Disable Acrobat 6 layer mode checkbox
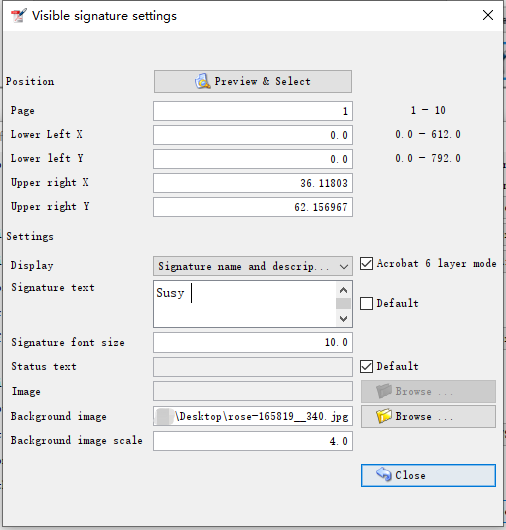 pos(366,263)
